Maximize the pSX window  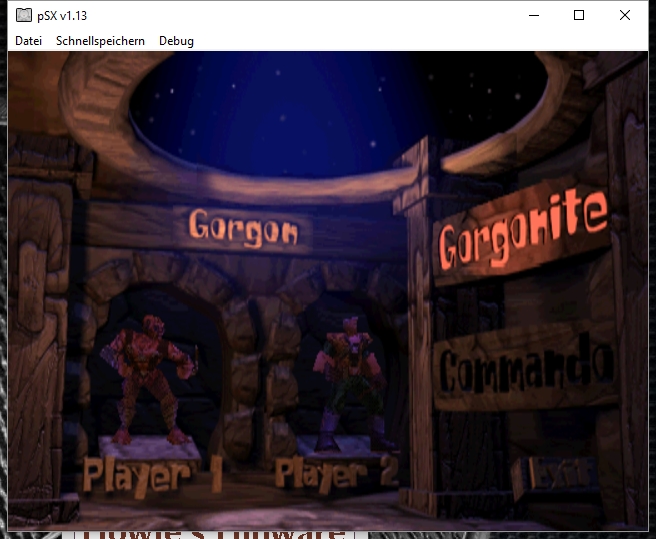click(579, 15)
